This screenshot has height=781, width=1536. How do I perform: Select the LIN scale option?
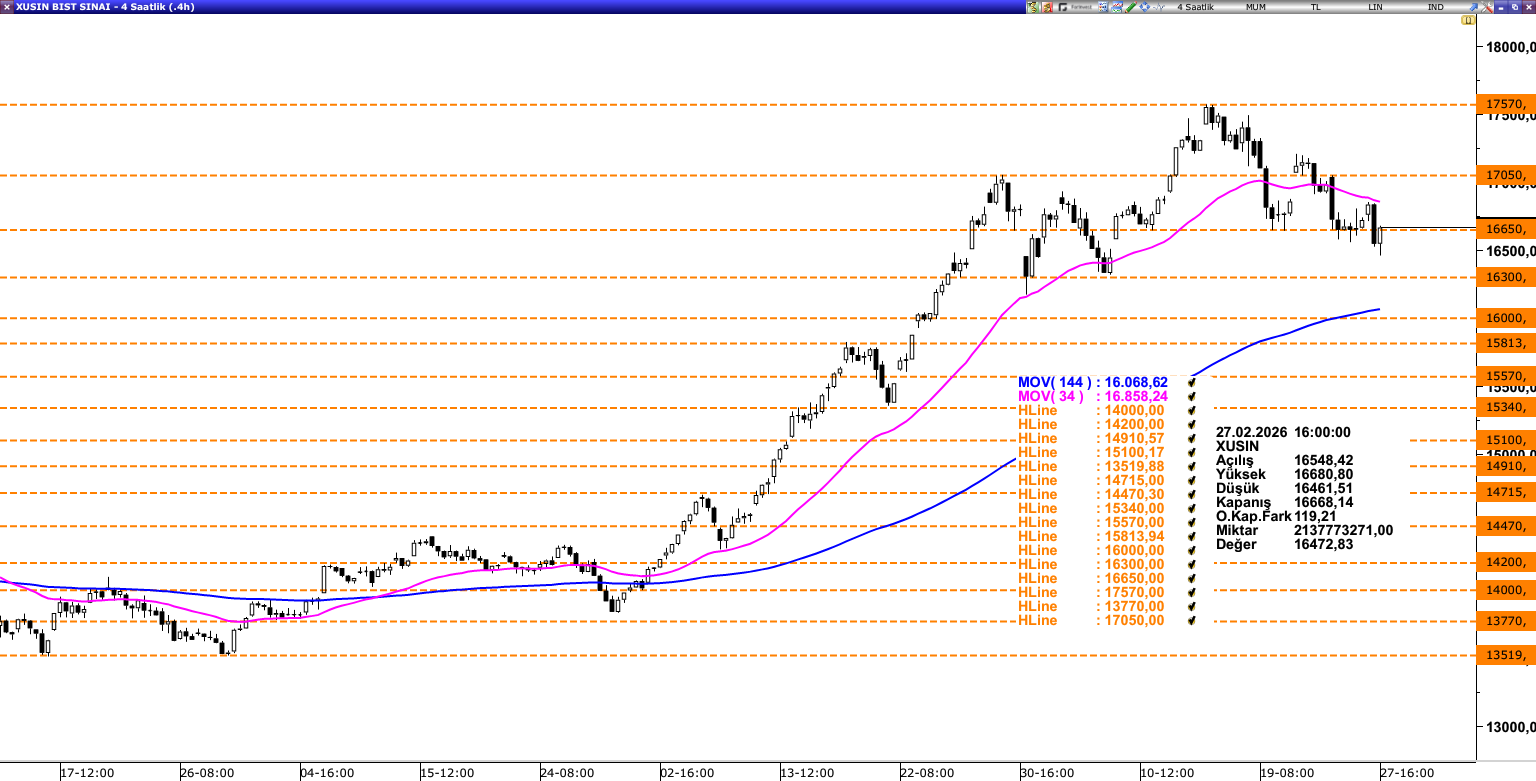pos(1376,7)
